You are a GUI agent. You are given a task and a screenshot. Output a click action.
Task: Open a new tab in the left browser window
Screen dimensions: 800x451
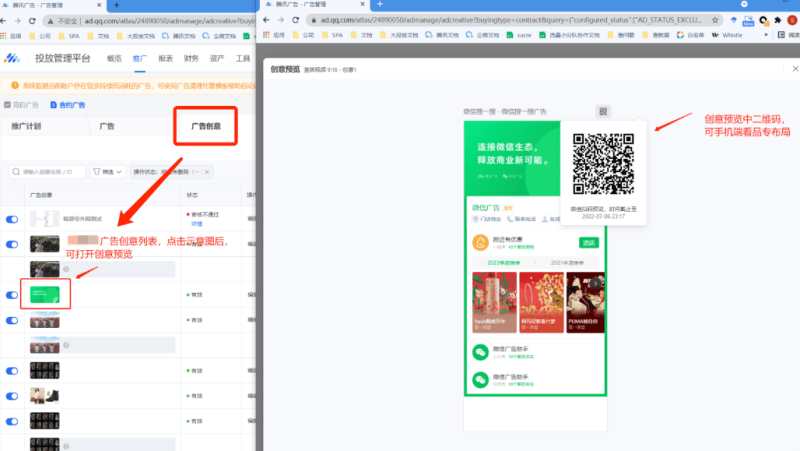click(116, 5)
